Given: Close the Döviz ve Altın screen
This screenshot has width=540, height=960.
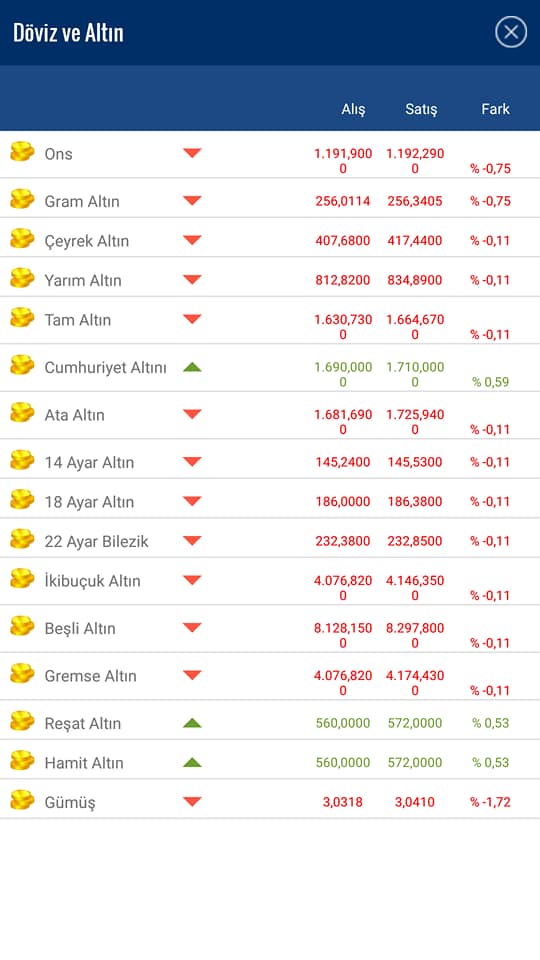Looking at the screenshot, I should tap(511, 32).
